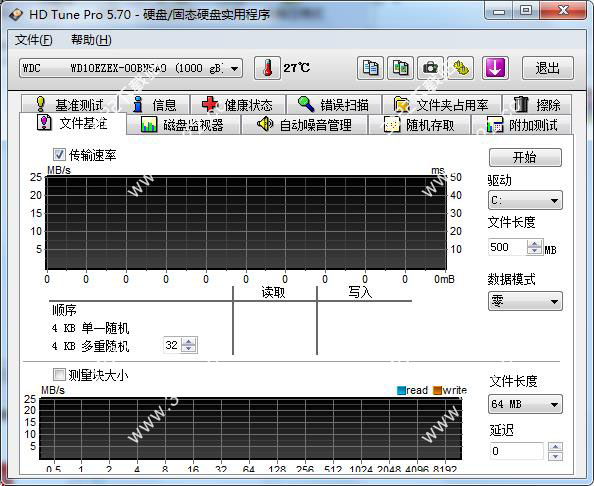The width and height of the screenshot is (594, 486).
Task: Click the 读取 read column header
Action: click(273, 292)
